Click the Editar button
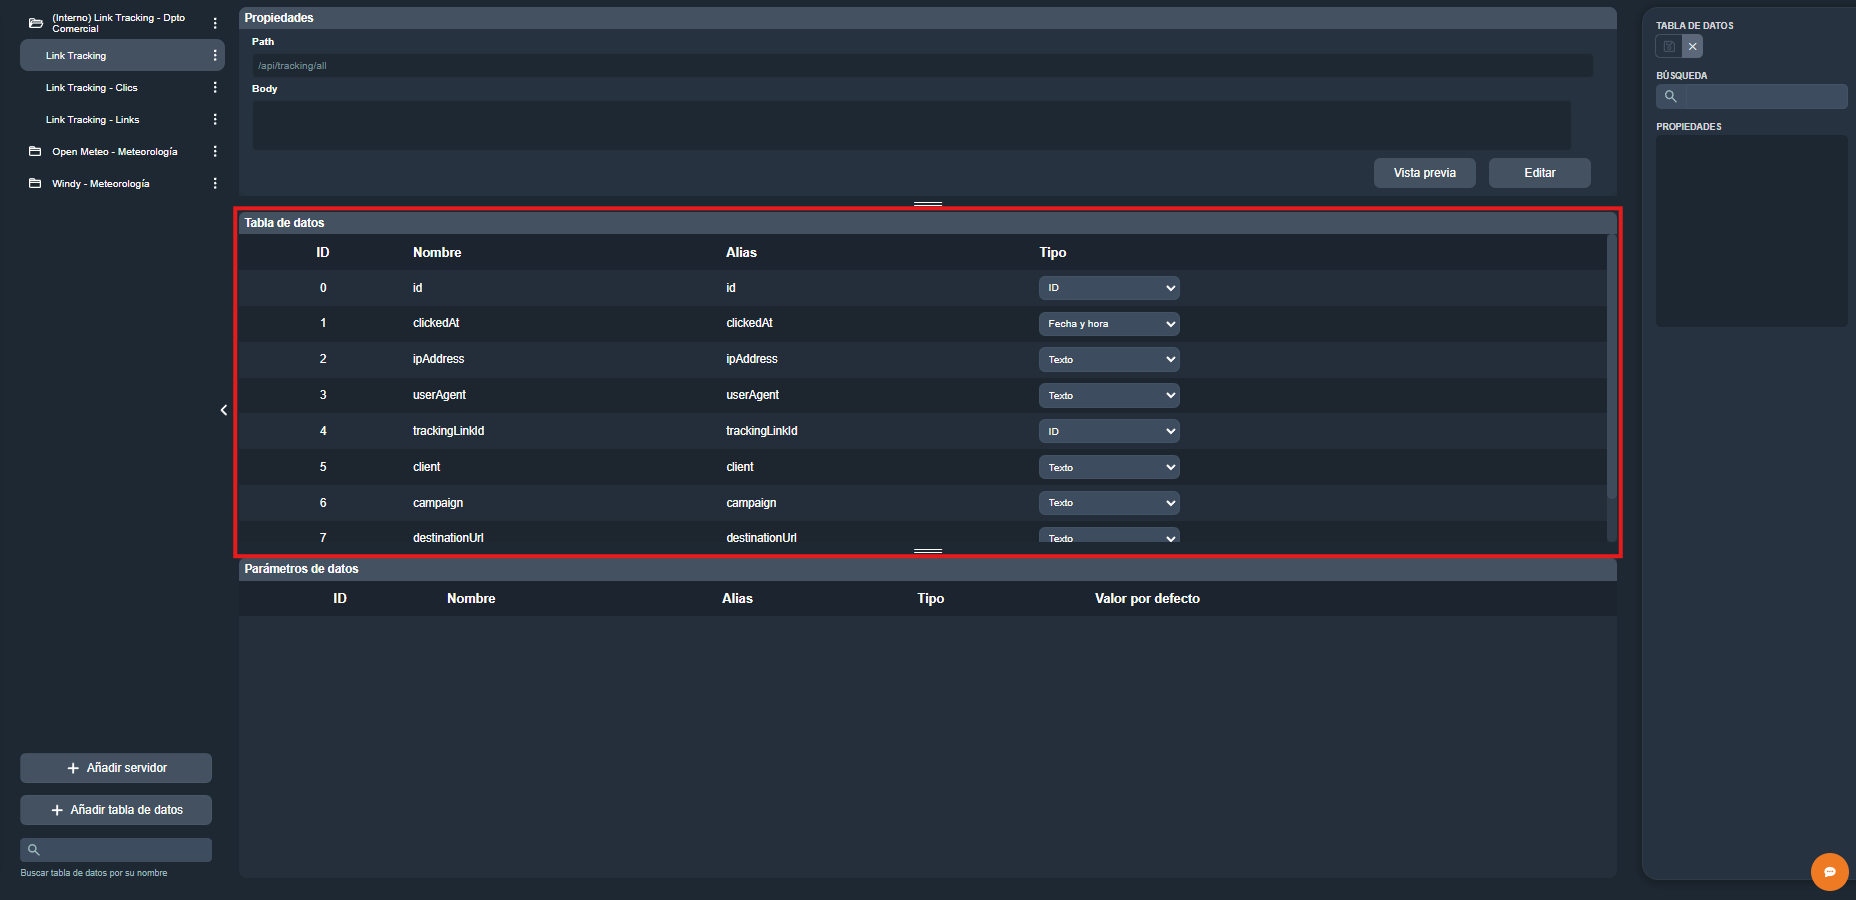Screen dimensions: 1856x900 tap(1539, 173)
